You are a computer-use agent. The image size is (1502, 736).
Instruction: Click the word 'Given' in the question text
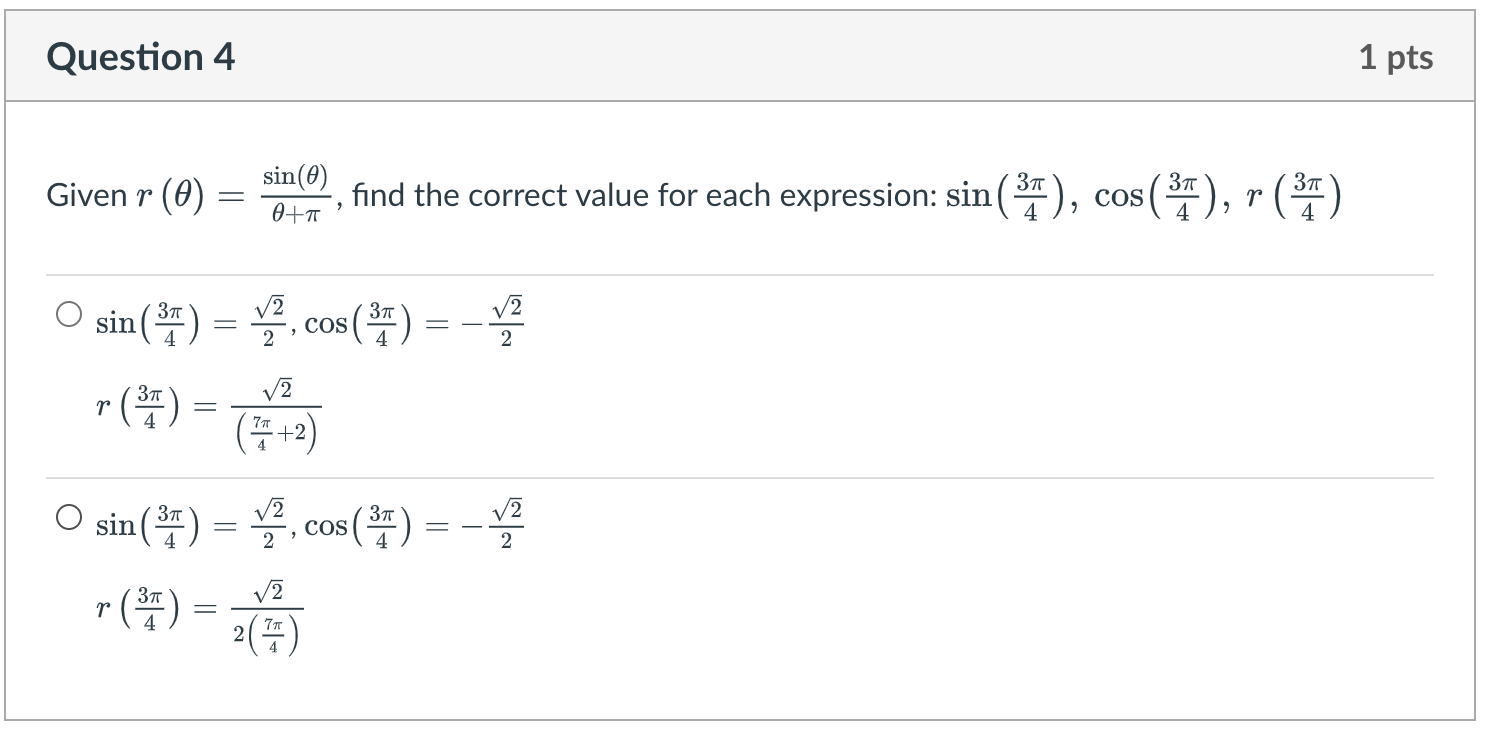[79, 195]
